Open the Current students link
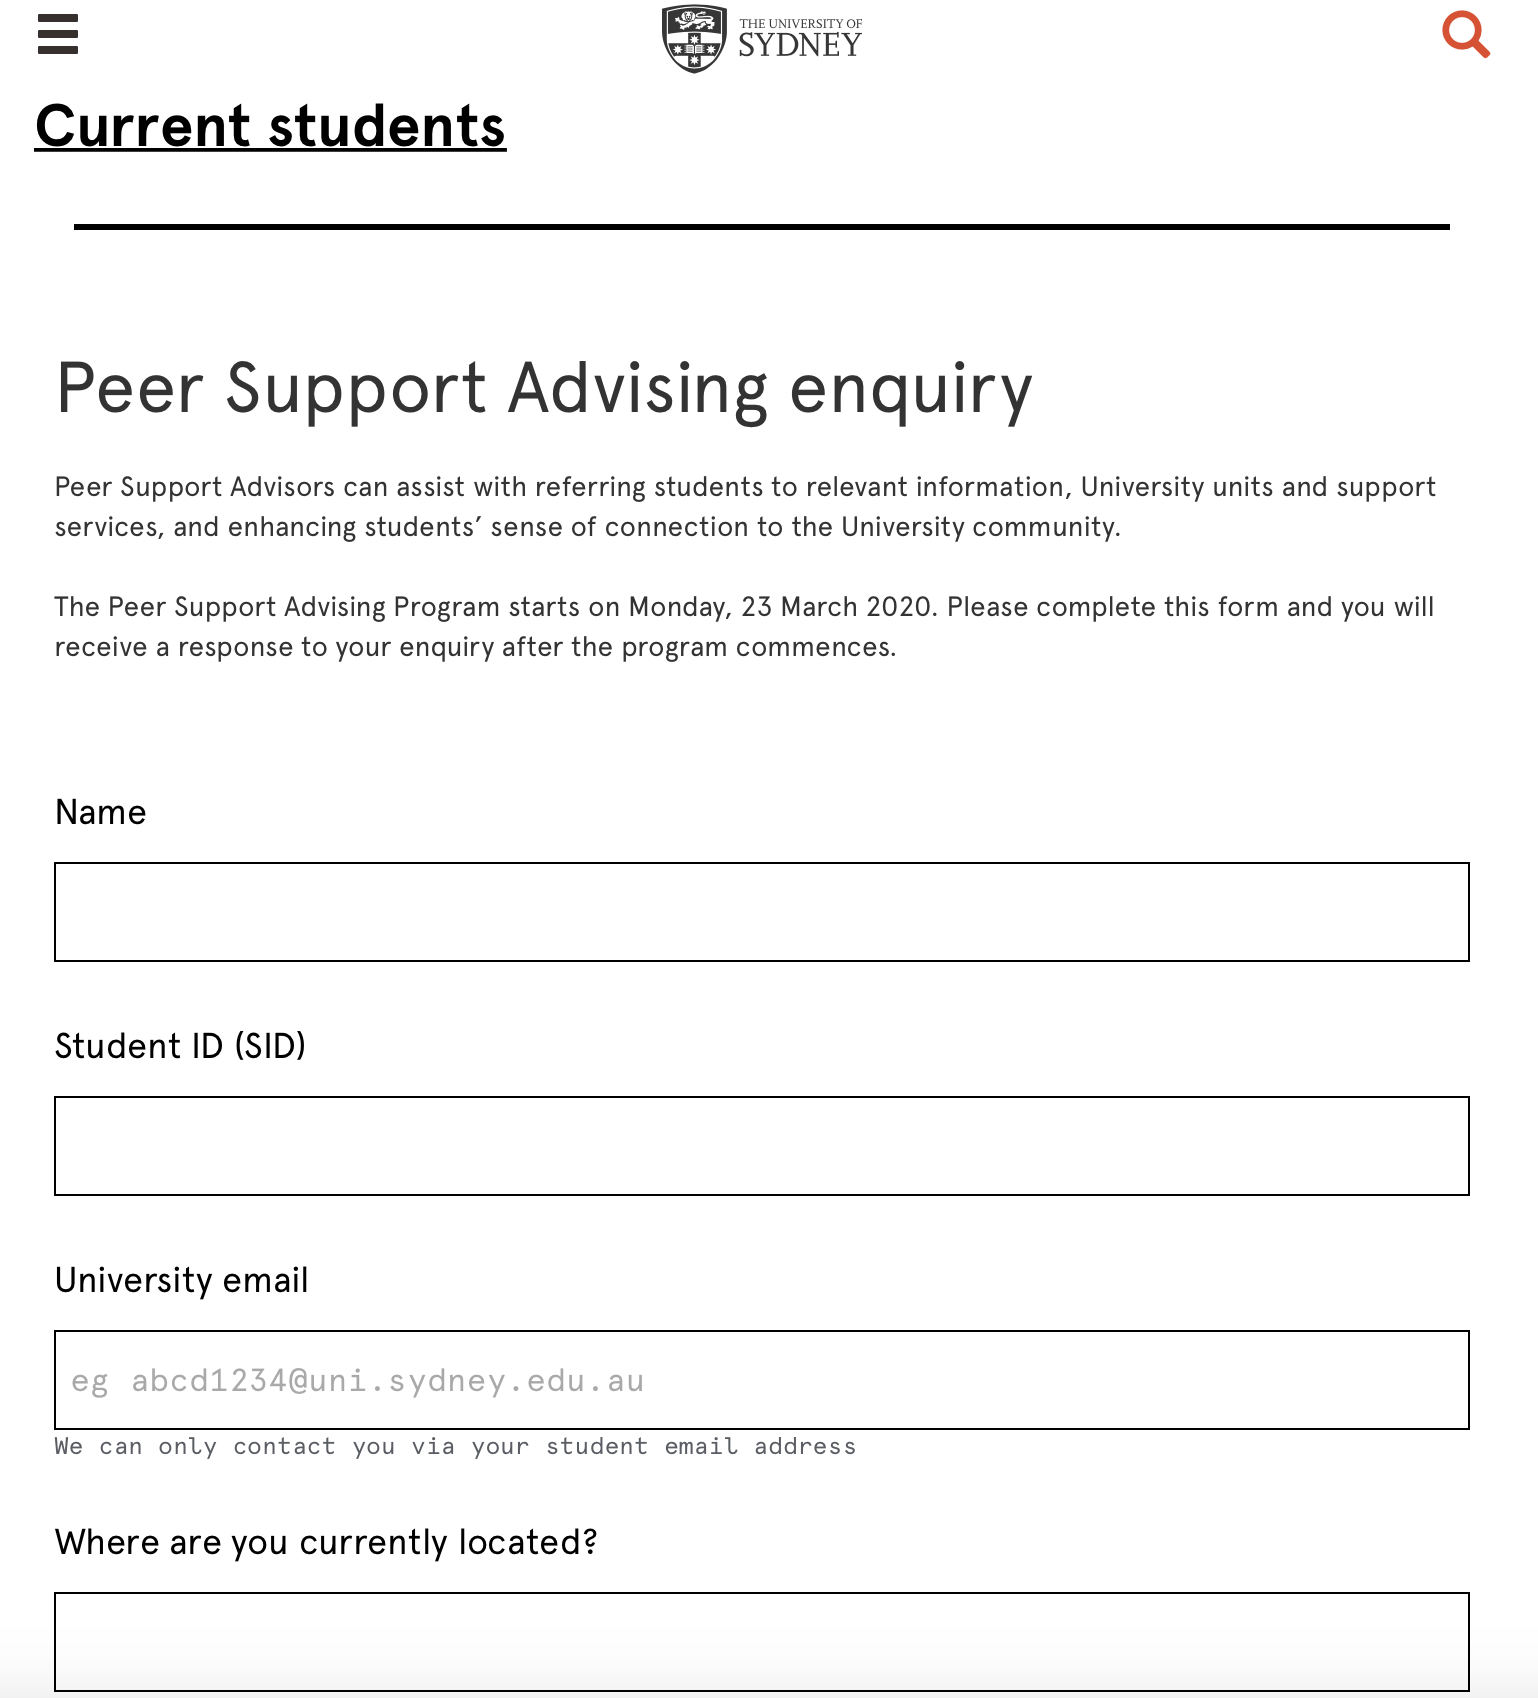The image size is (1538, 1698). click(270, 127)
